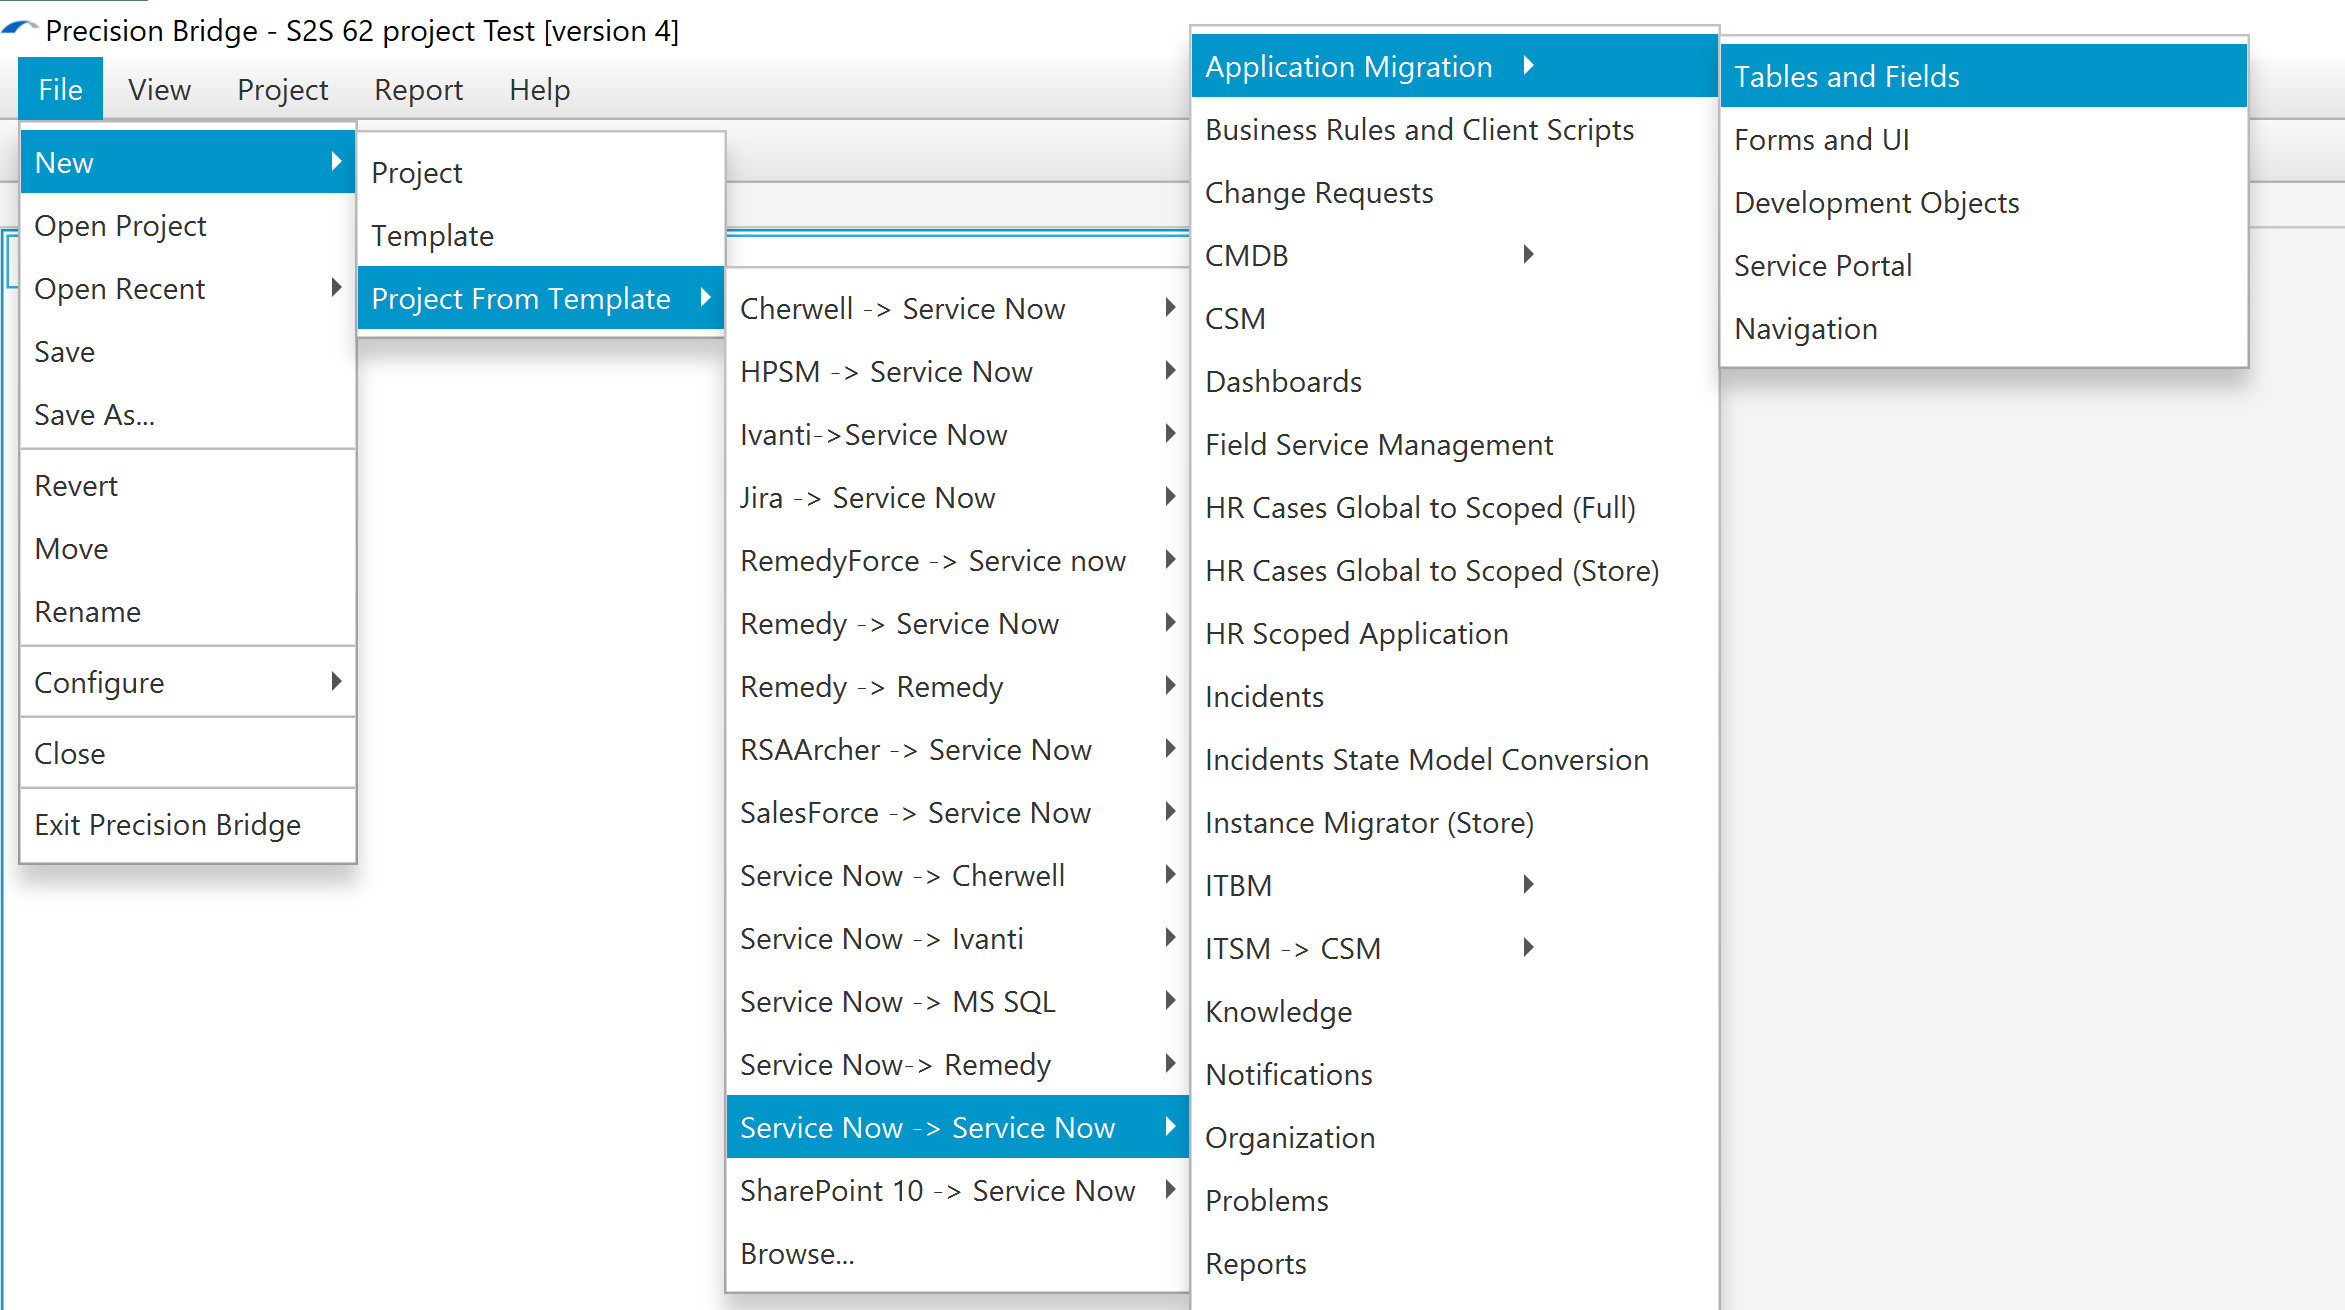Viewport: 2345px width, 1310px height.
Task: Expand the ITSM -> CSM submenu
Action: (1455, 948)
